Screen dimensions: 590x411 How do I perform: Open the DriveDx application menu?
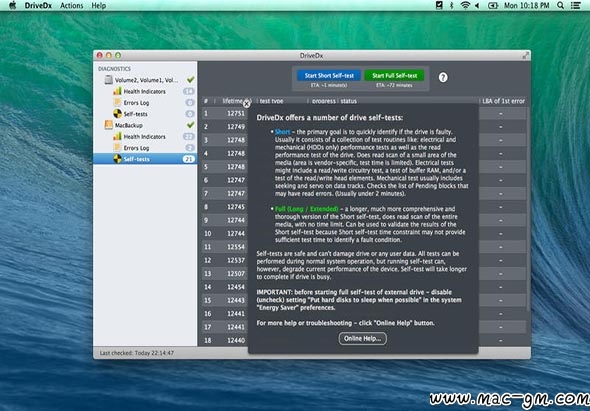38,6
